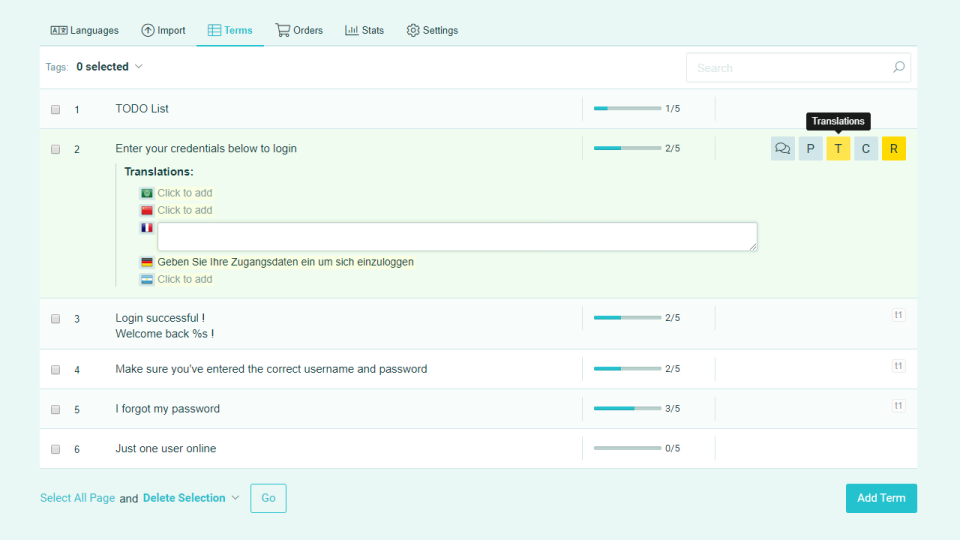Click the Select All Page link
960x540 pixels.
coord(77,498)
